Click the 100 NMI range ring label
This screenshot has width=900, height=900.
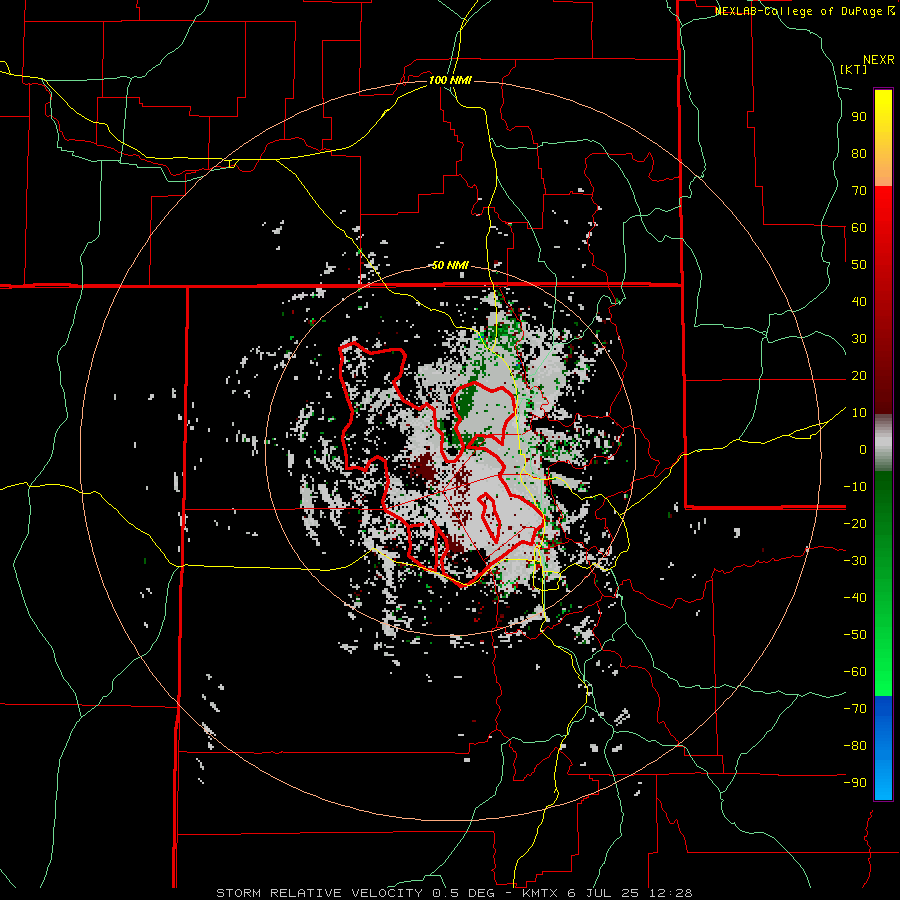[x=450, y=80]
